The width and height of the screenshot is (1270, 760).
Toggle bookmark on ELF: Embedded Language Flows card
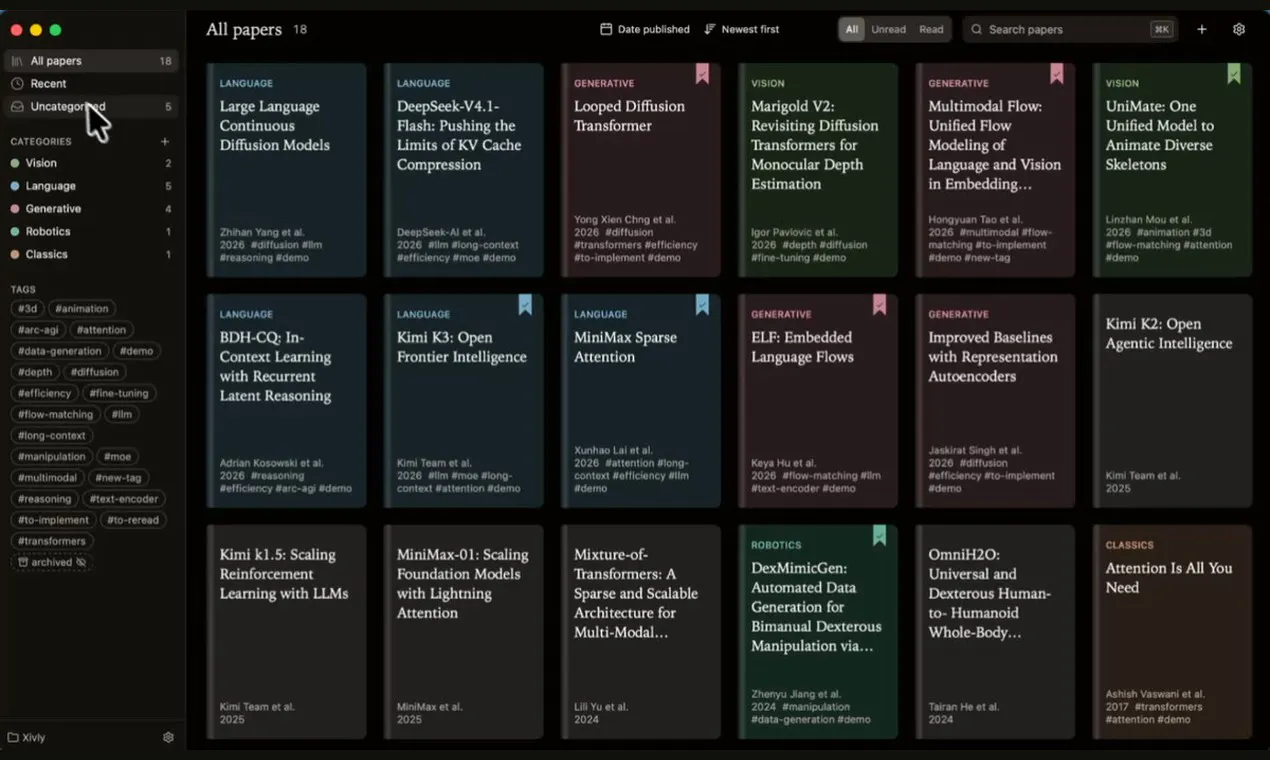tap(879, 304)
